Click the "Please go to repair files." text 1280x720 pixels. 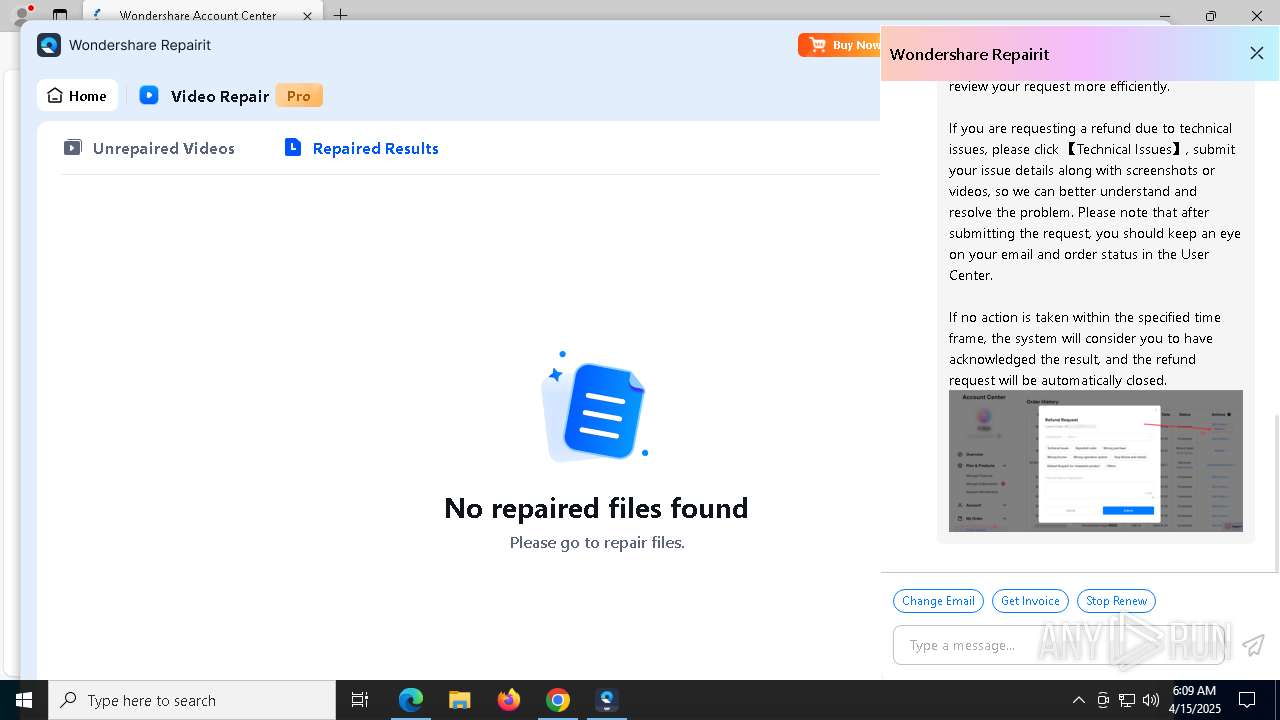pos(597,542)
